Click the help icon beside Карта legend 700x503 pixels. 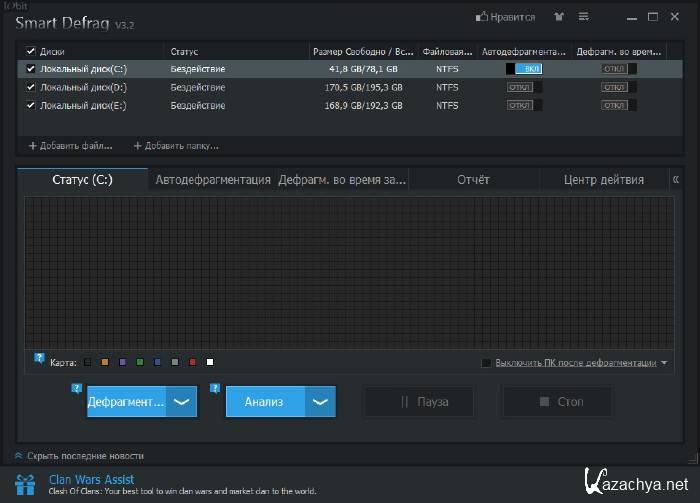click(x=40, y=357)
